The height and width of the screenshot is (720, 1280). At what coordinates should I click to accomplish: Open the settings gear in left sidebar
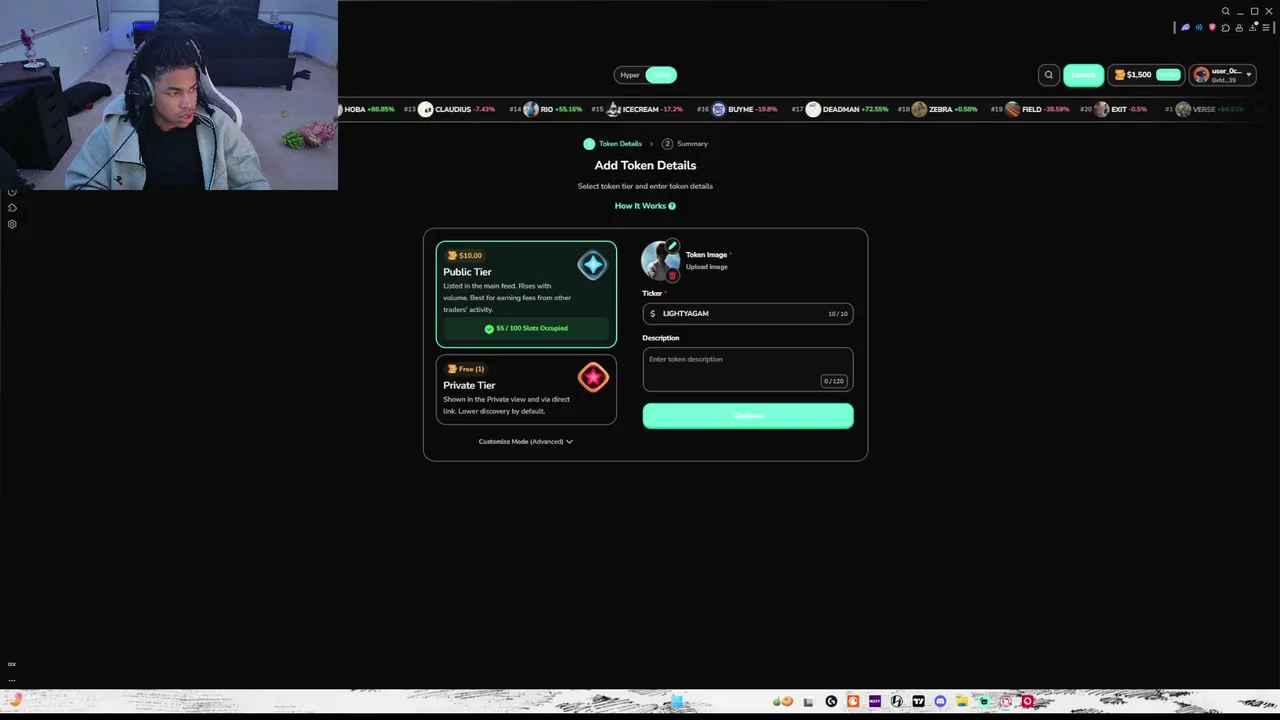click(x=12, y=224)
